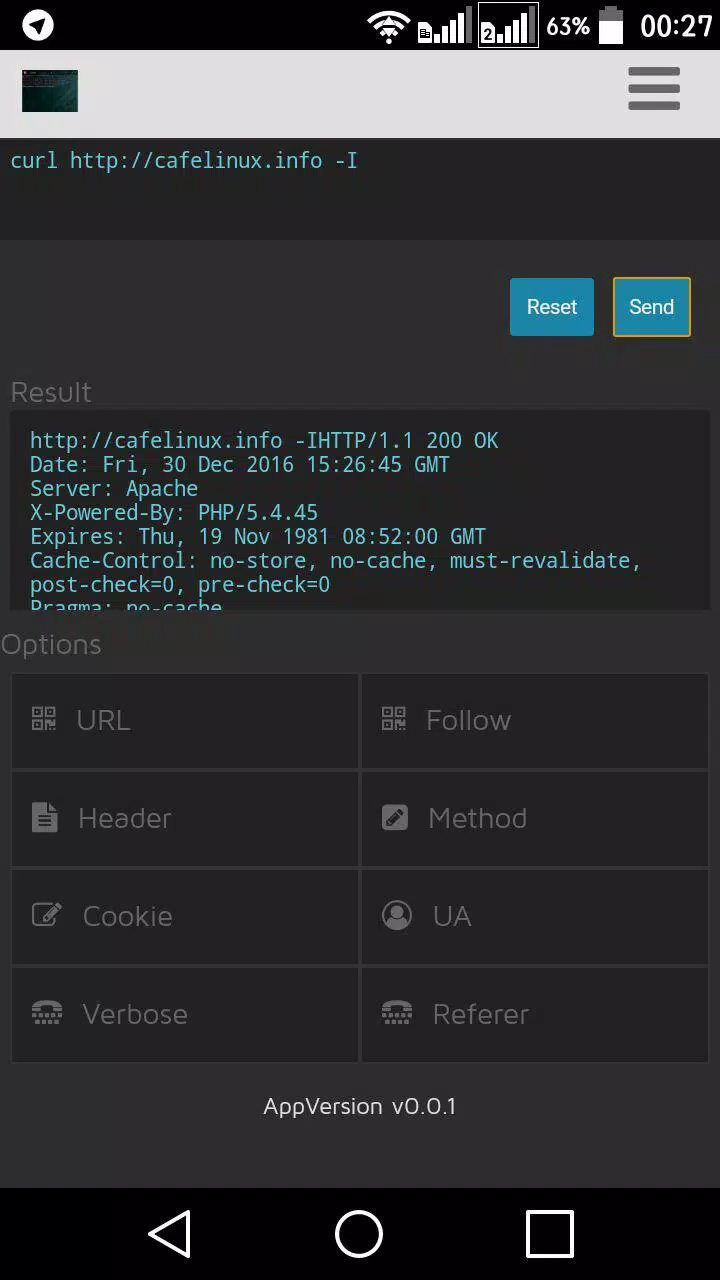The image size is (720, 1280).
Task: Open the hamburger menu icon
Action: 654,89
